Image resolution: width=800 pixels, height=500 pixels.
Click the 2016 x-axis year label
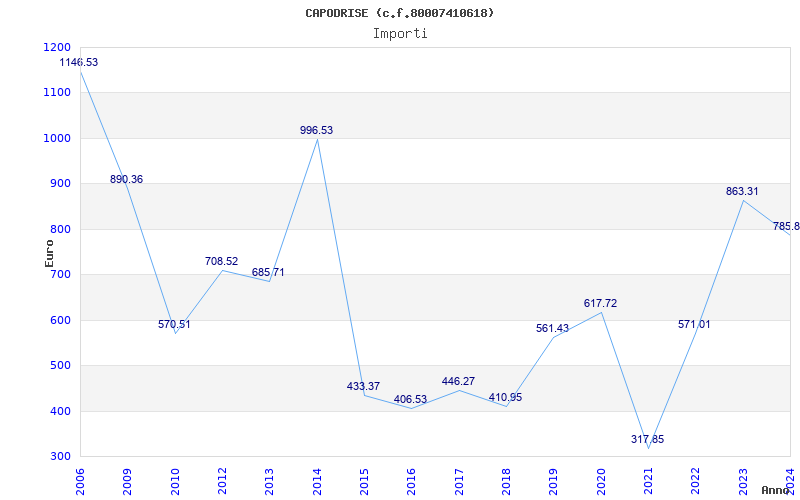point(411,482)
